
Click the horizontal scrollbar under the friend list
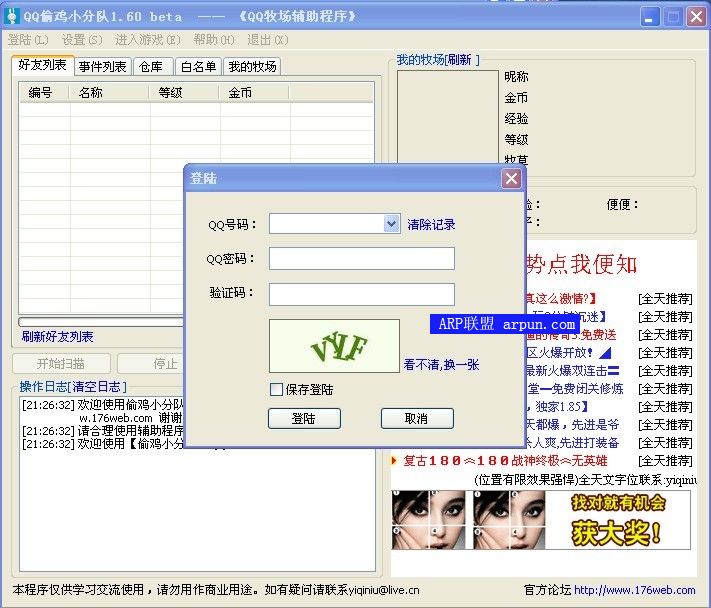[102, 322]
